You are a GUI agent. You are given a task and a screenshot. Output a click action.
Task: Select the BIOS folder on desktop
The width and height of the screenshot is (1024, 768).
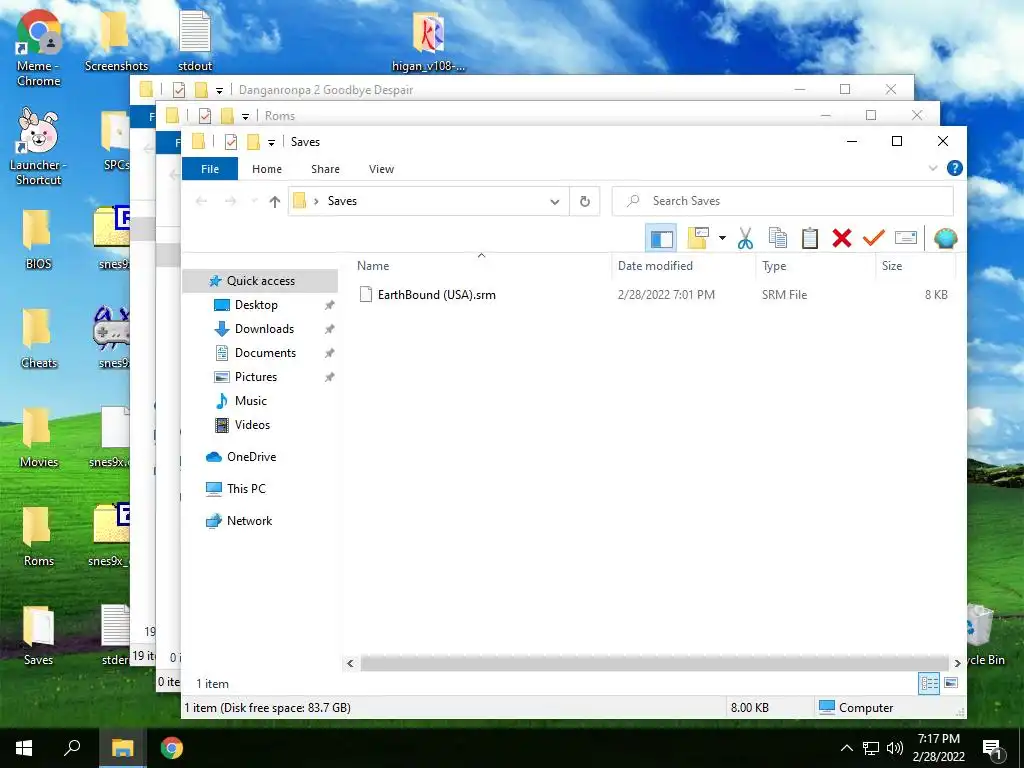click(x=38, y=240)
